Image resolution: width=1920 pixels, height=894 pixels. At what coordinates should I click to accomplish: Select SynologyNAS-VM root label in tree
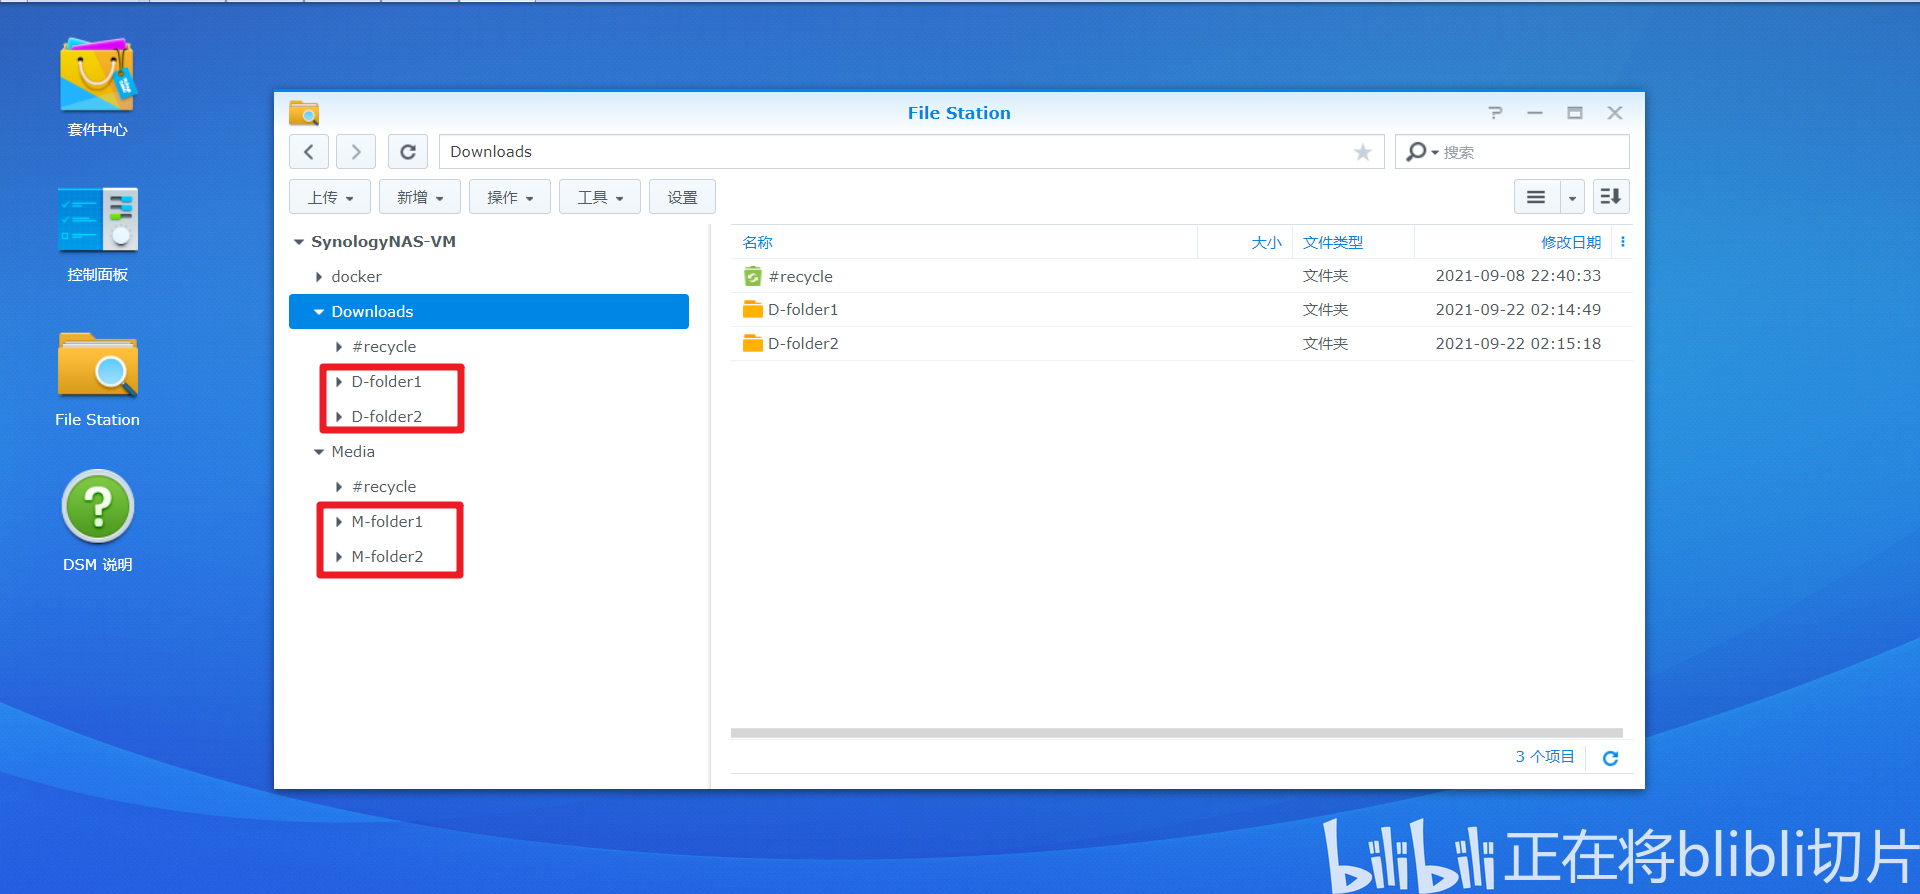click(383, 242)
